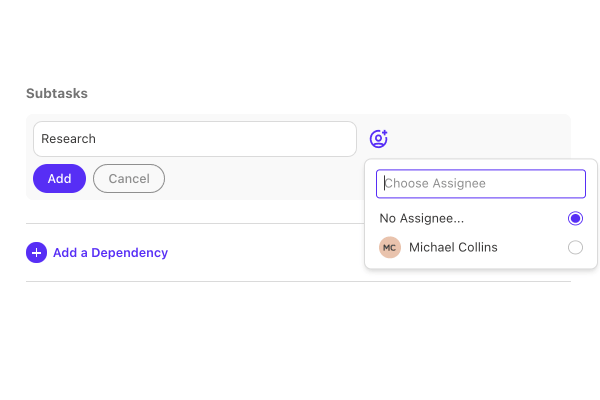
Task: Choose the No Assignee... option label
Action: click(x=422, y=218)
